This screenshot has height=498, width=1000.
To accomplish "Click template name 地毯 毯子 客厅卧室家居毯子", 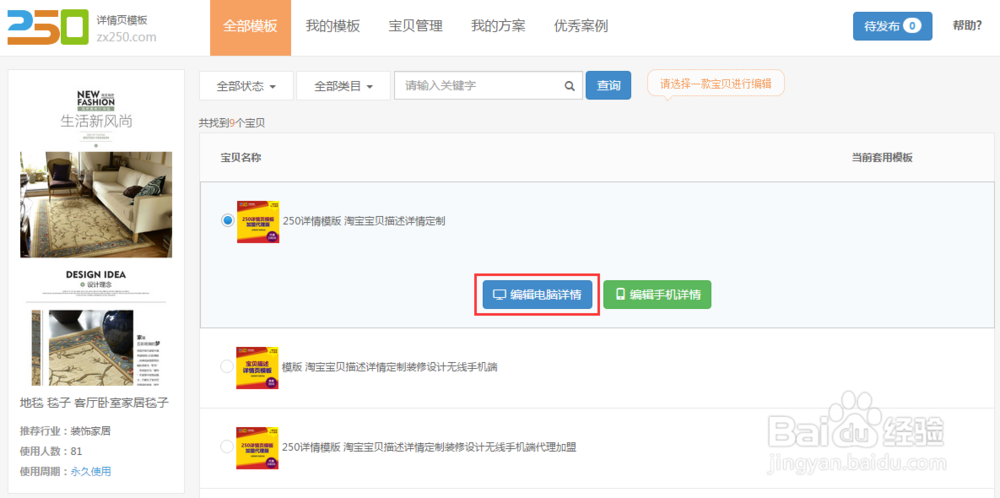I will [x=94, y=402].
